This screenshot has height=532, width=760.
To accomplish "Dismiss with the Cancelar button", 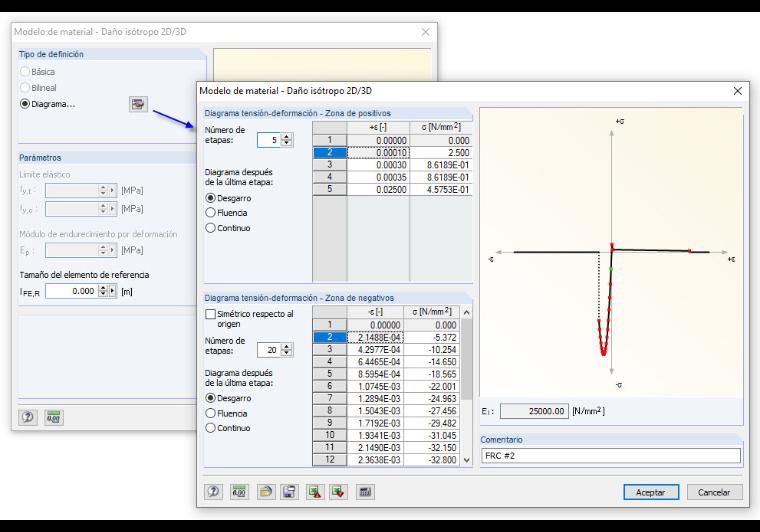I will coord(714,492).
